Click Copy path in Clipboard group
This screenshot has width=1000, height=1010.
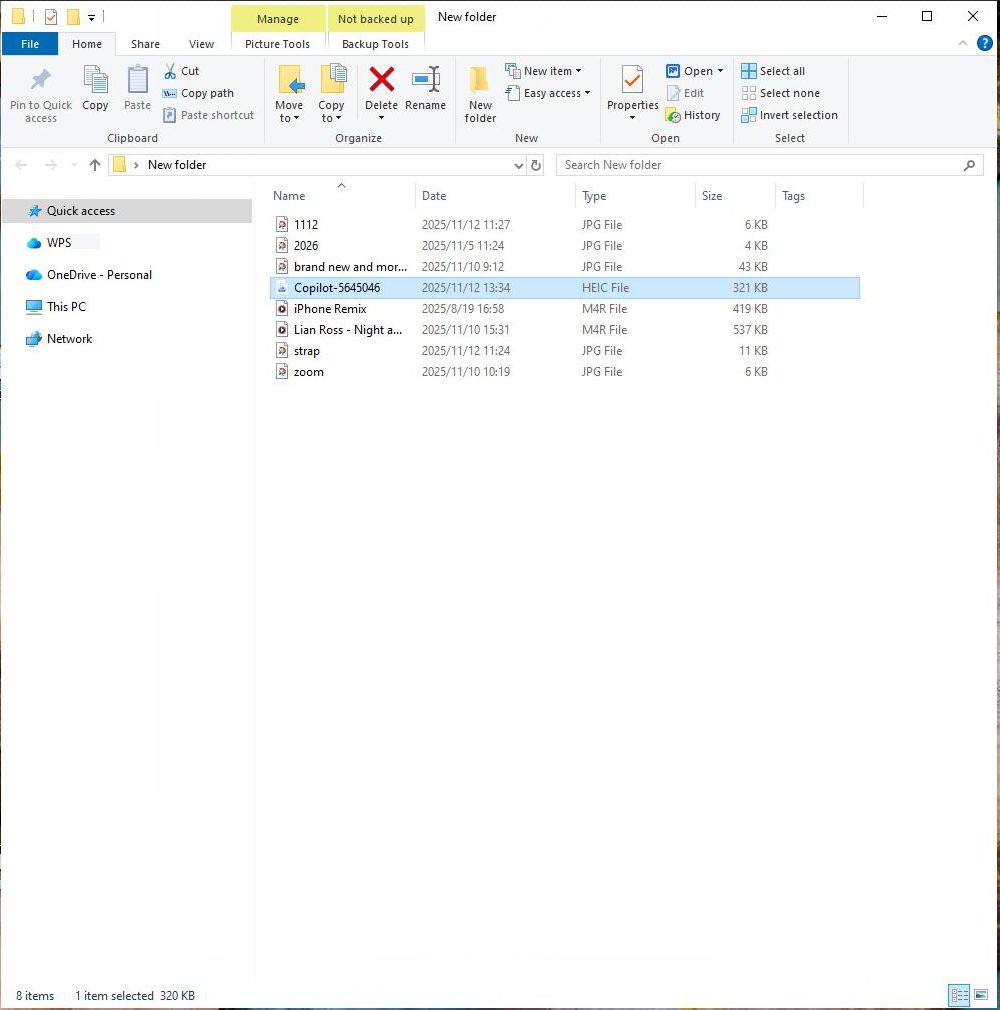click(197, 93)
